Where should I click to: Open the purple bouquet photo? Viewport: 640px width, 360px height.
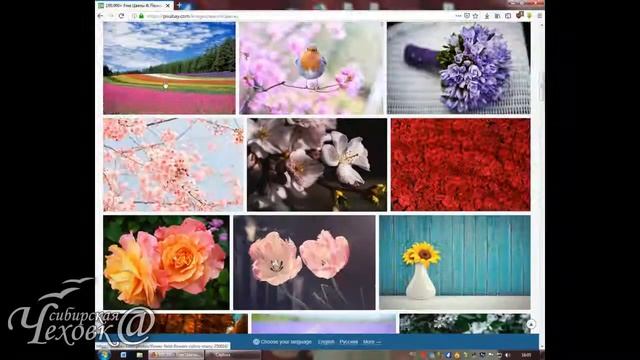(459, 68)
